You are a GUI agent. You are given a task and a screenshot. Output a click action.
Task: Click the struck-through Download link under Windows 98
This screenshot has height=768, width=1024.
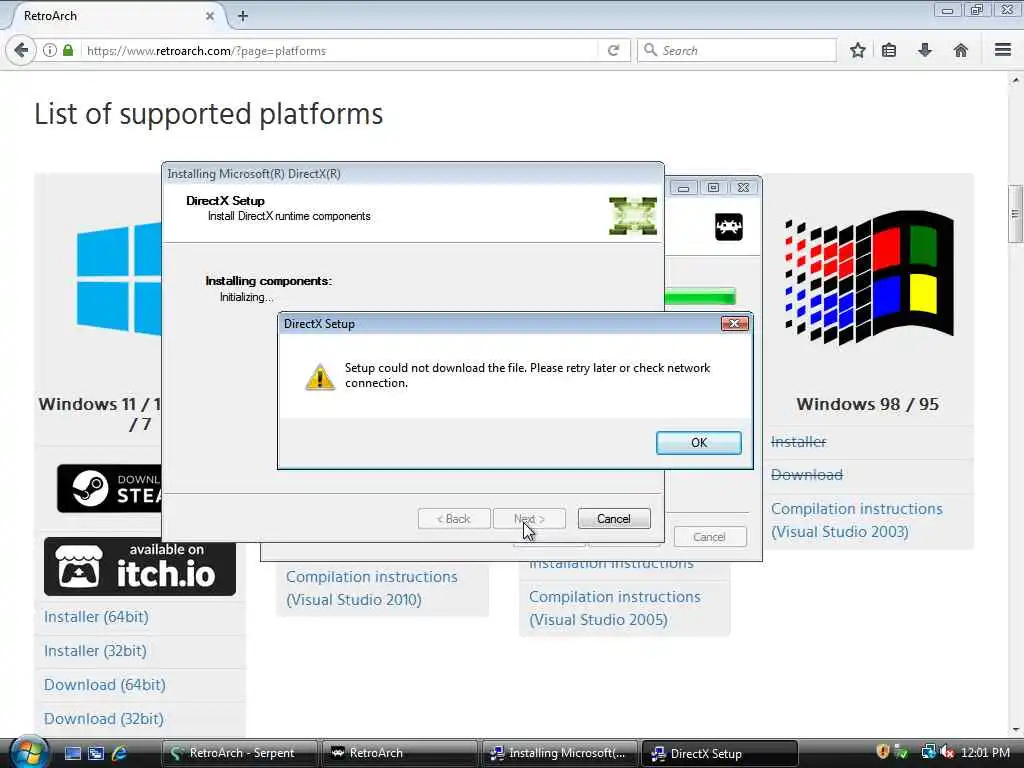807,475
